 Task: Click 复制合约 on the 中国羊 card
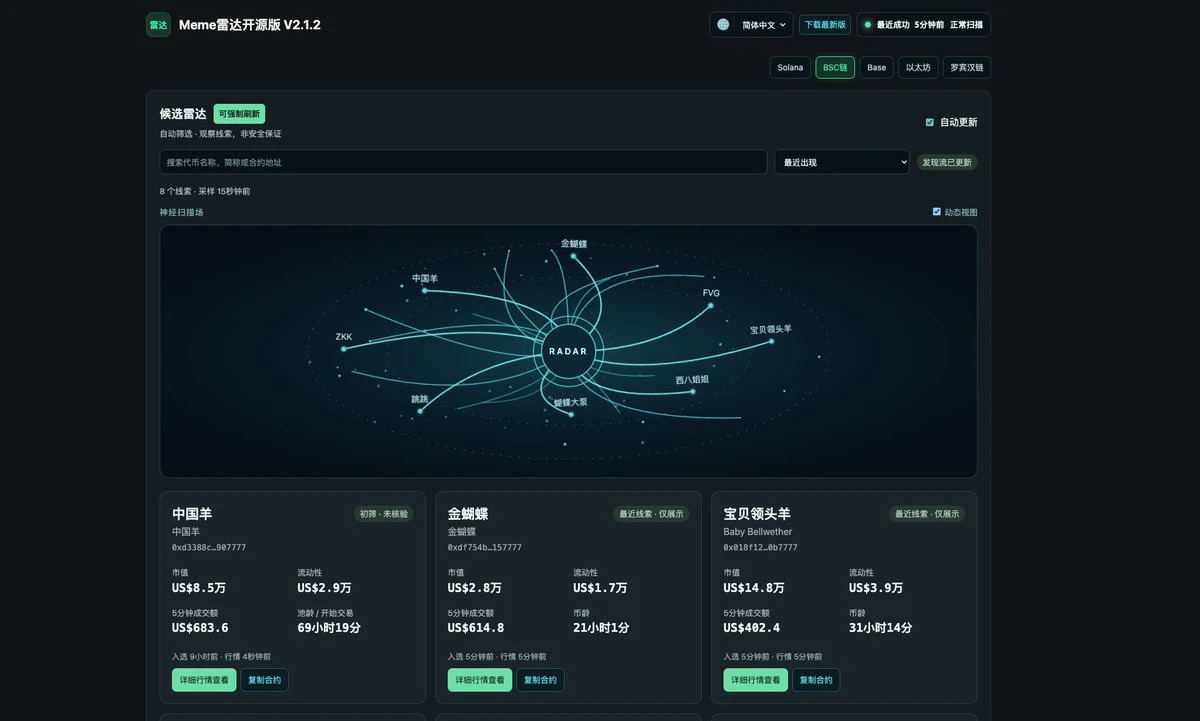pyautogui.click(x=264, y=680)
